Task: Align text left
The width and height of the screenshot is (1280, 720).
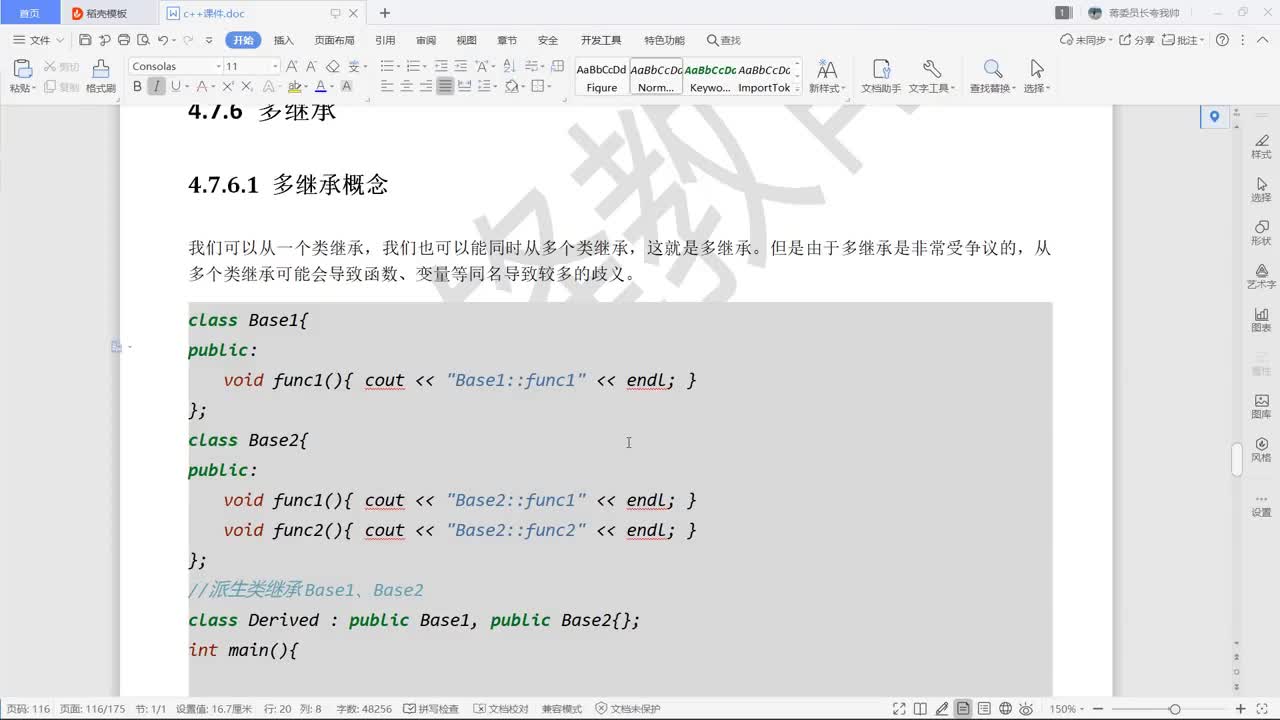Action: [388, 87]
